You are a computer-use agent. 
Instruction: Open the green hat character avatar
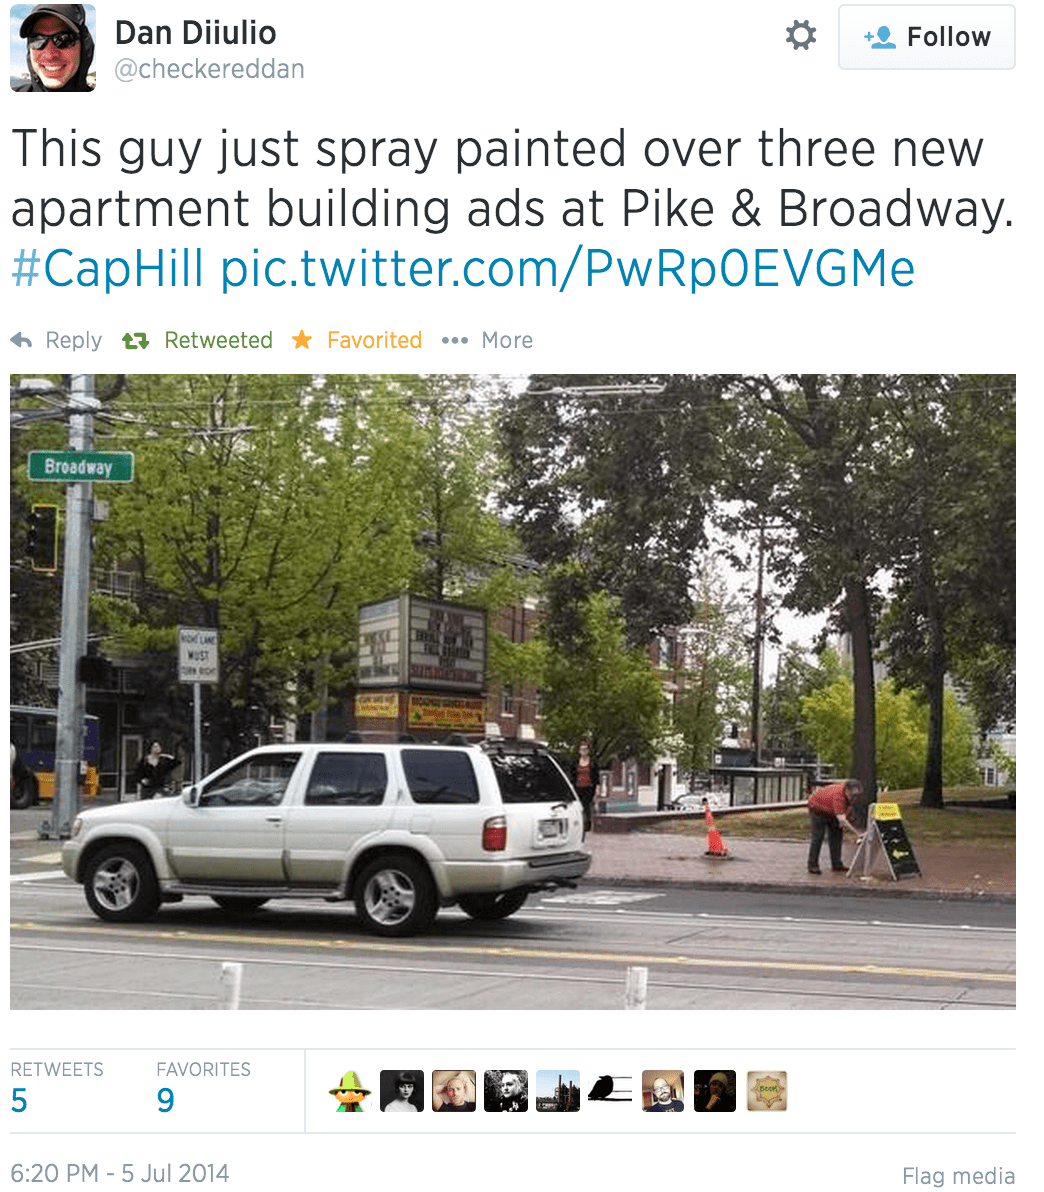[x=350, y=1091]
